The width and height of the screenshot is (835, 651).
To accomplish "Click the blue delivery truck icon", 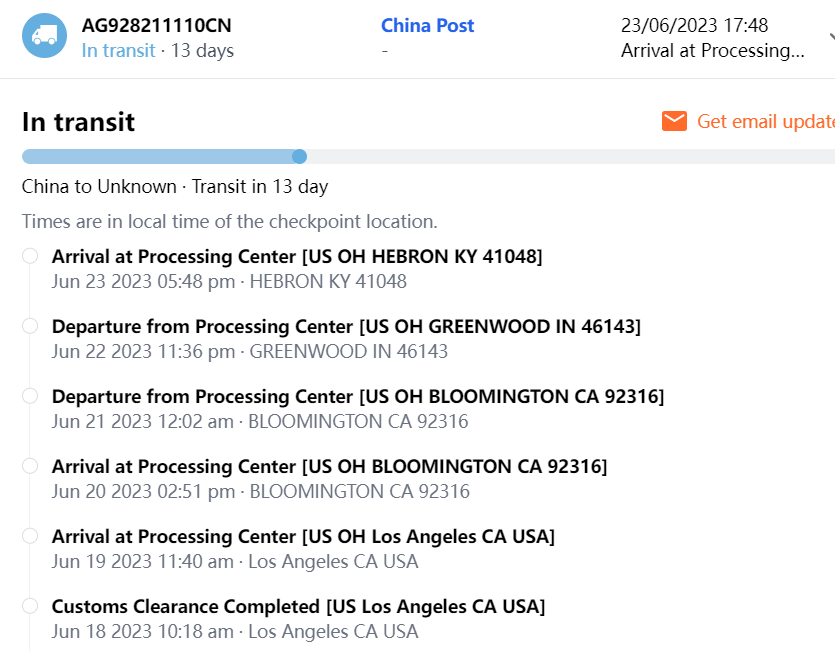I will (x=44, y=36).
